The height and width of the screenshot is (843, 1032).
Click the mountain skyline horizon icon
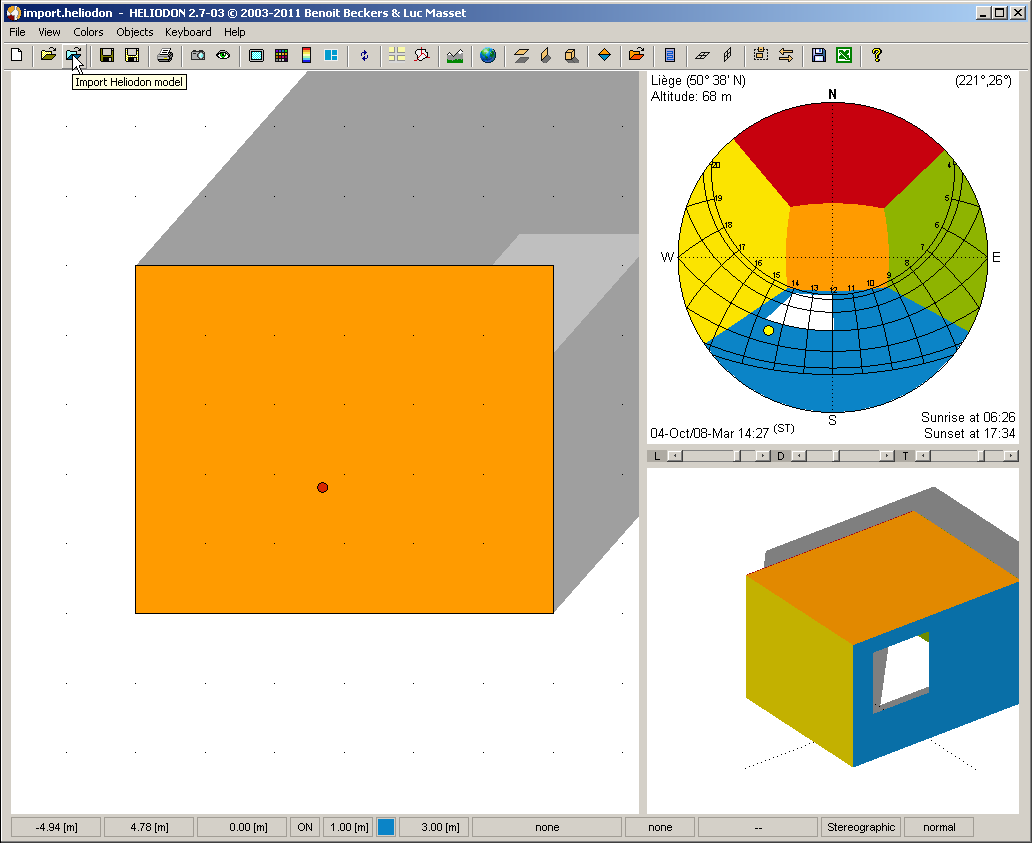pyautogui.click(x=455, y=55)
